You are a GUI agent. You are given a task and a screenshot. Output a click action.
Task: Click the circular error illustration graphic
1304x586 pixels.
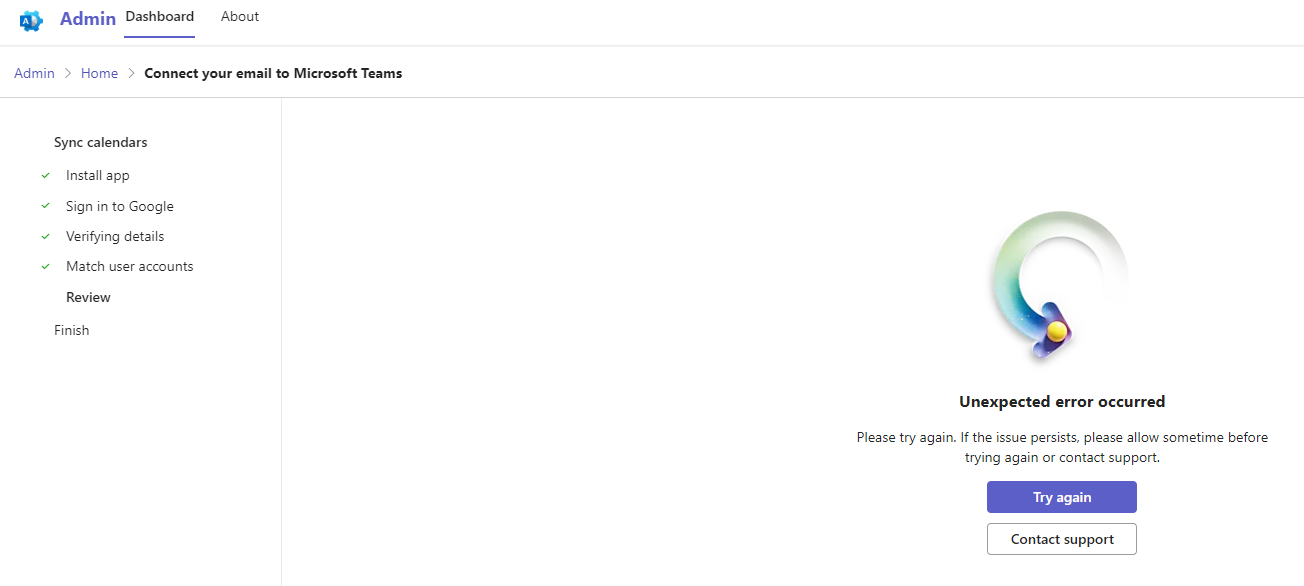coord(1061,286)
